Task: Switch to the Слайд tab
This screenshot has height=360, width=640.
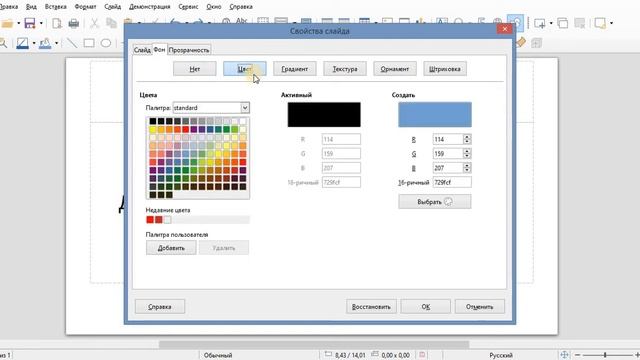Action: click(142, 50)
